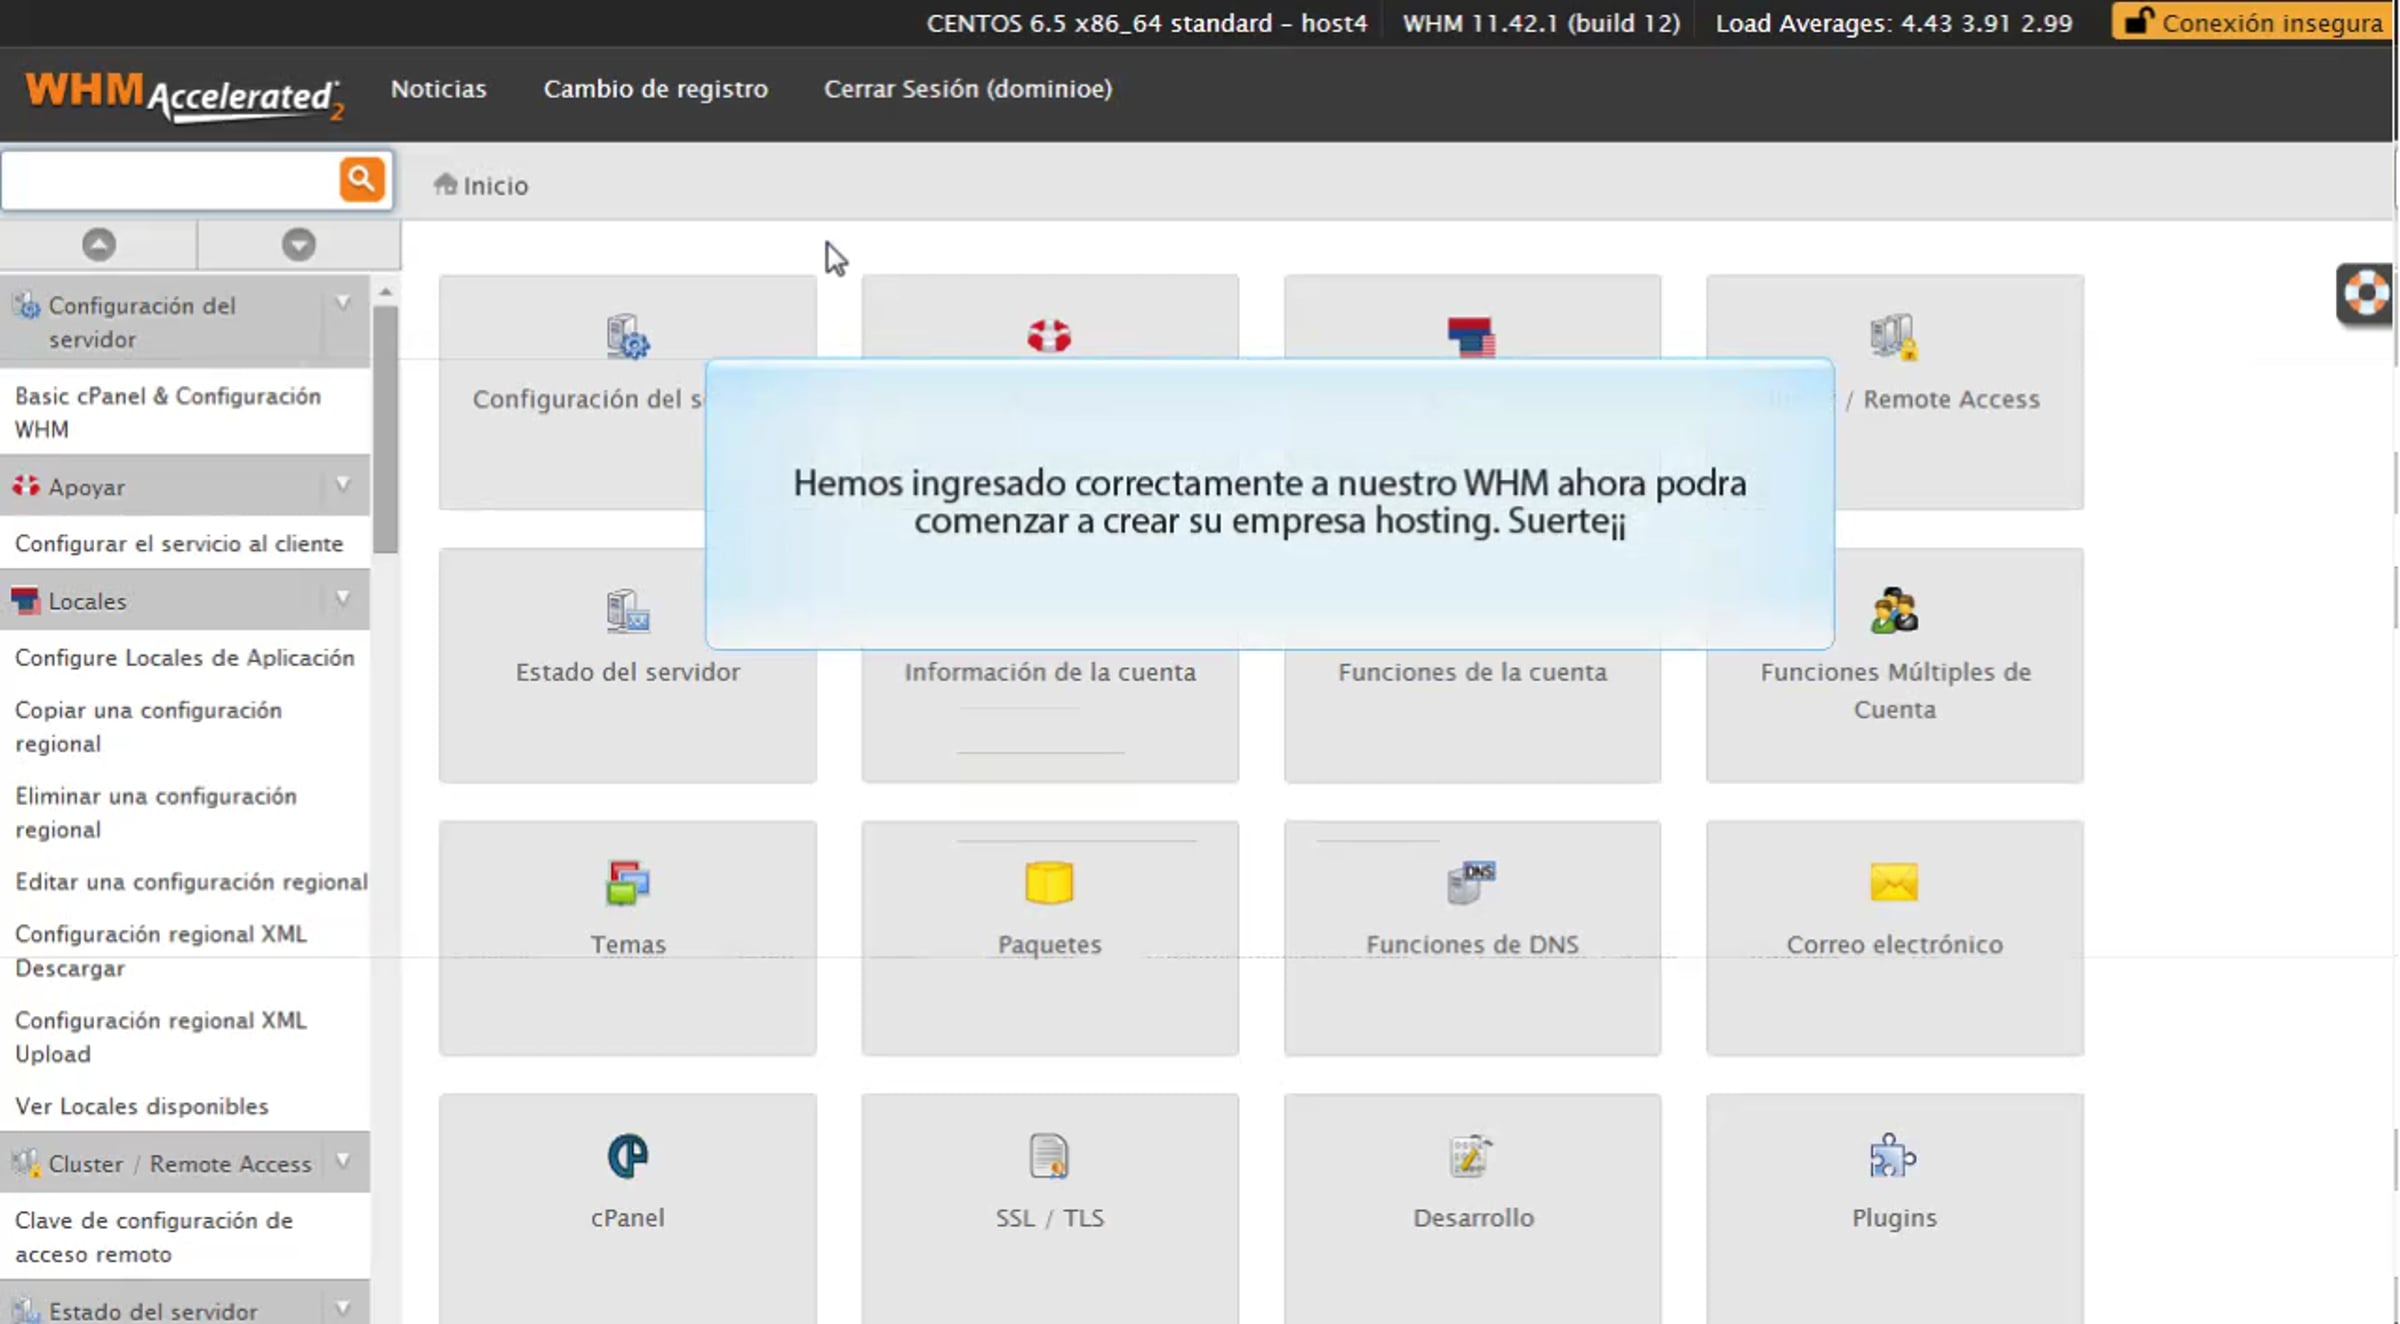Screen dimensions: 2400x1324
Task: Click Información de la cuenta tile label
Action: (x=1050, y=672)
